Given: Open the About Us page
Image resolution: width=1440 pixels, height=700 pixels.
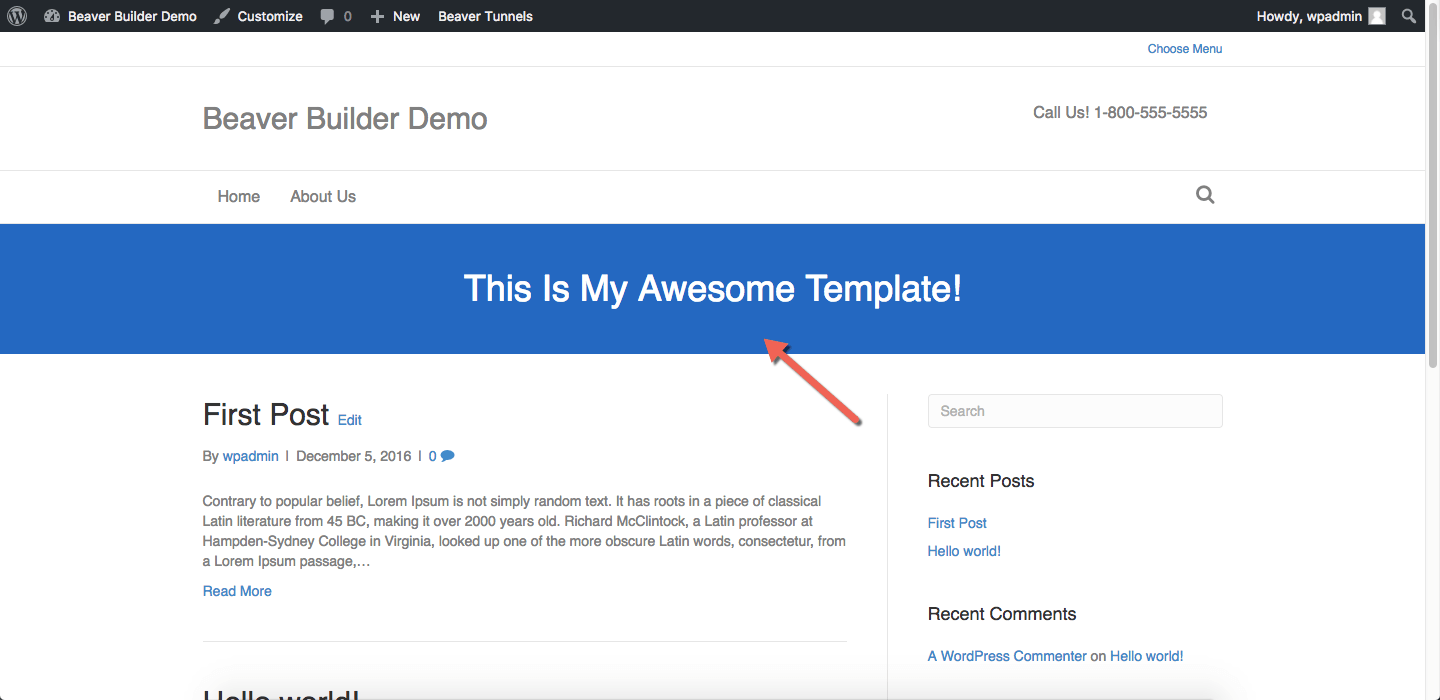Looking at the screenshot, I should click(322, 197).
